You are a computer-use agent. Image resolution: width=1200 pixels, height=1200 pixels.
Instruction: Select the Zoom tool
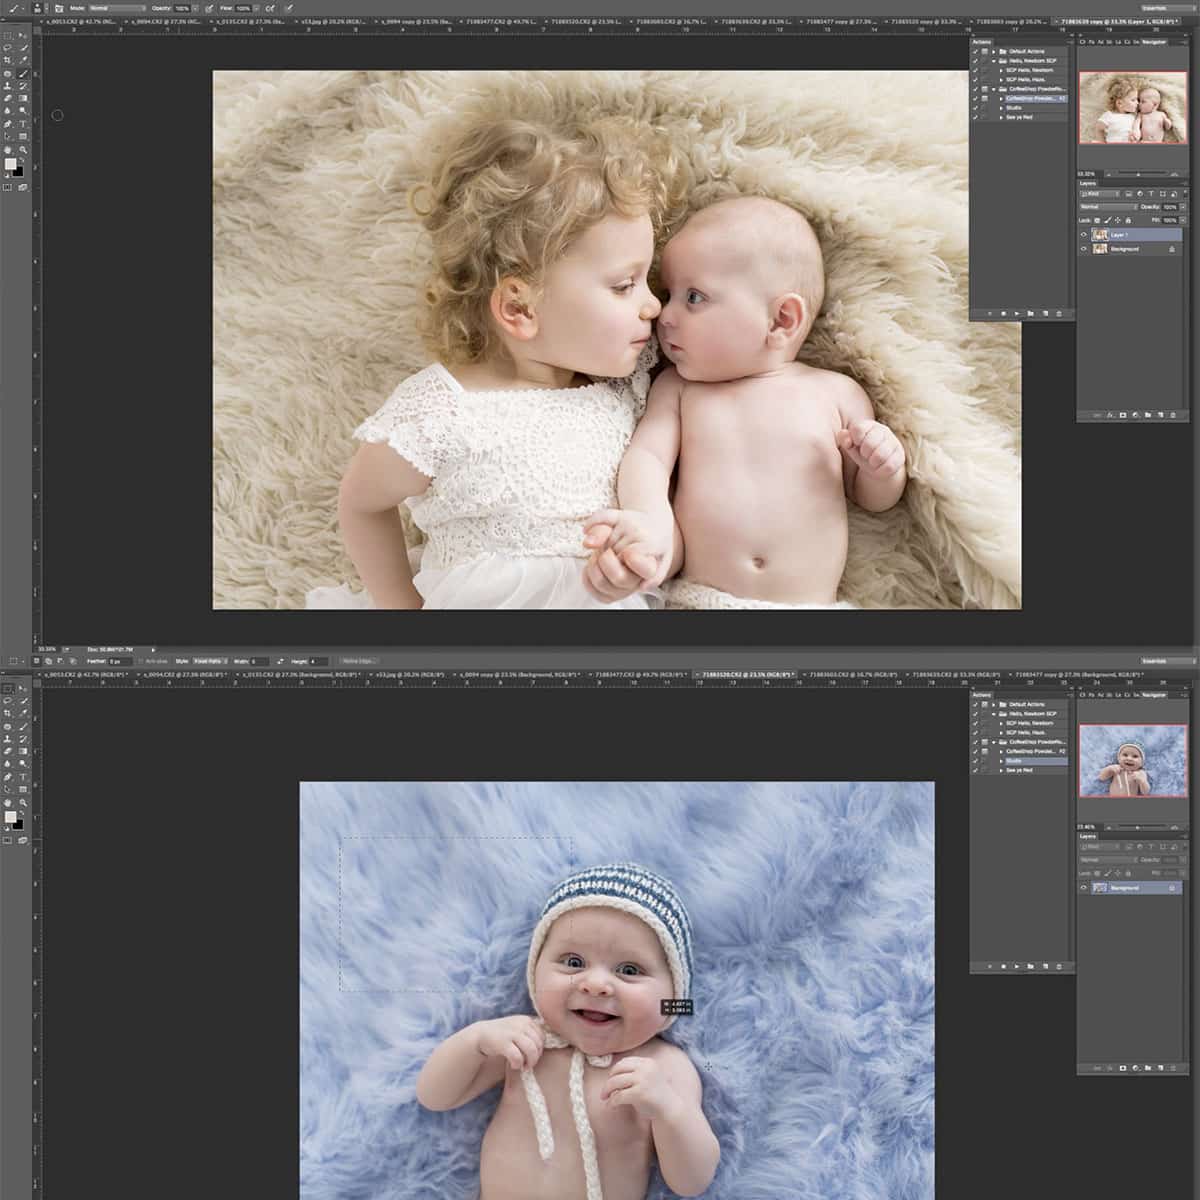[22, 147]
